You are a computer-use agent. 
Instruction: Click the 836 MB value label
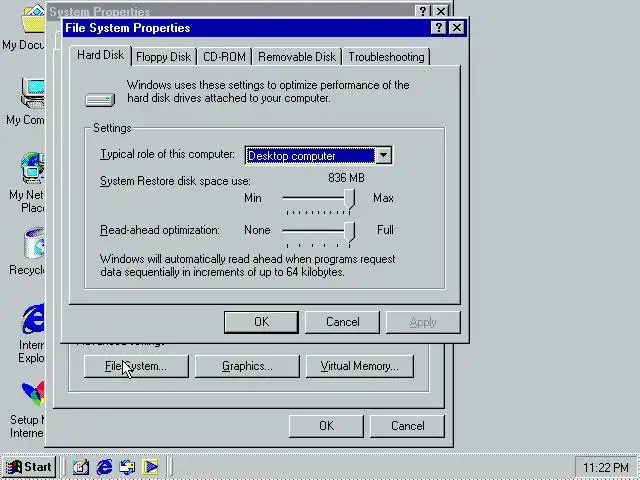pos(346,178)
